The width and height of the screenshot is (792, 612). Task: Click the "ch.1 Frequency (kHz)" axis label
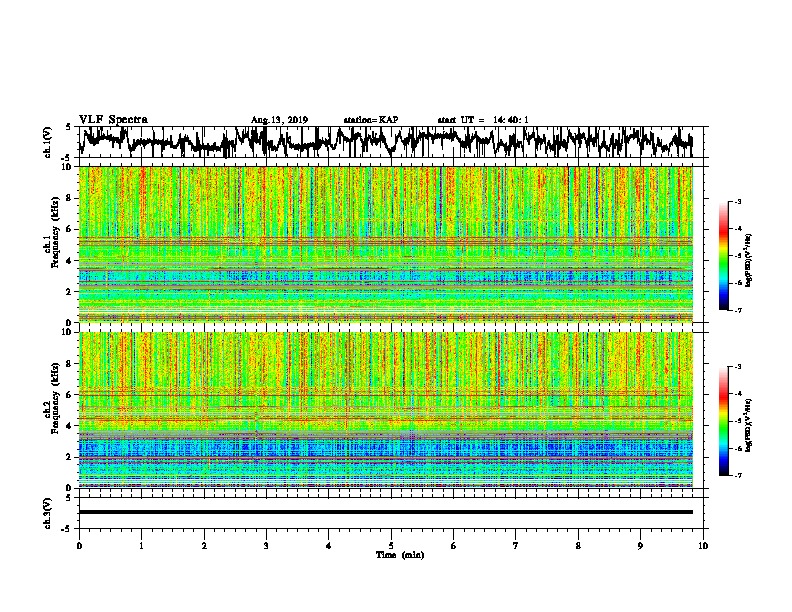coord(52,232)
